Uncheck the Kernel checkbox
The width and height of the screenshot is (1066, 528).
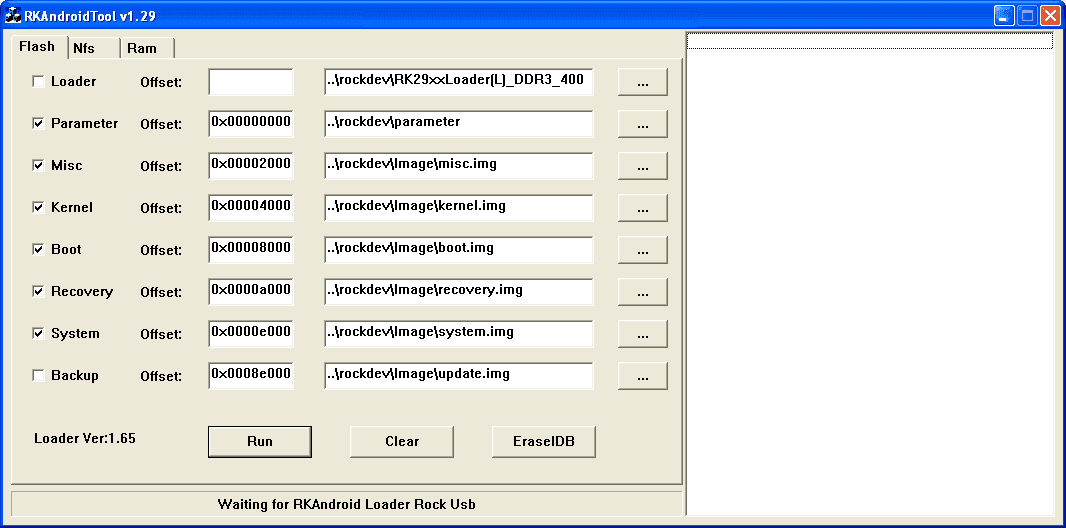(x=39, y=208)
